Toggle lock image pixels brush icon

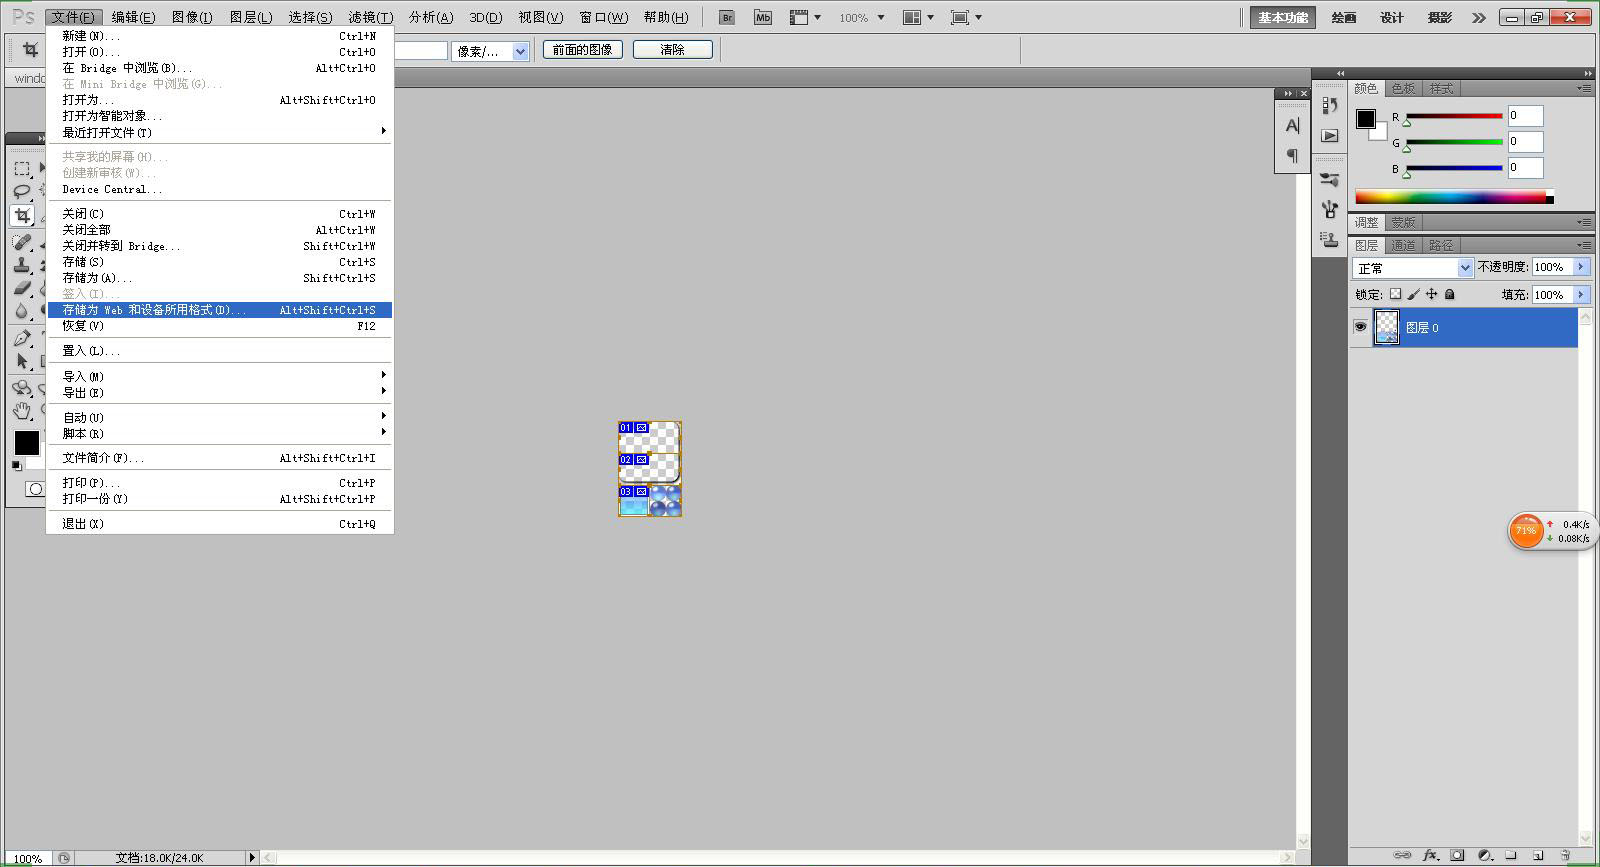1413,294
